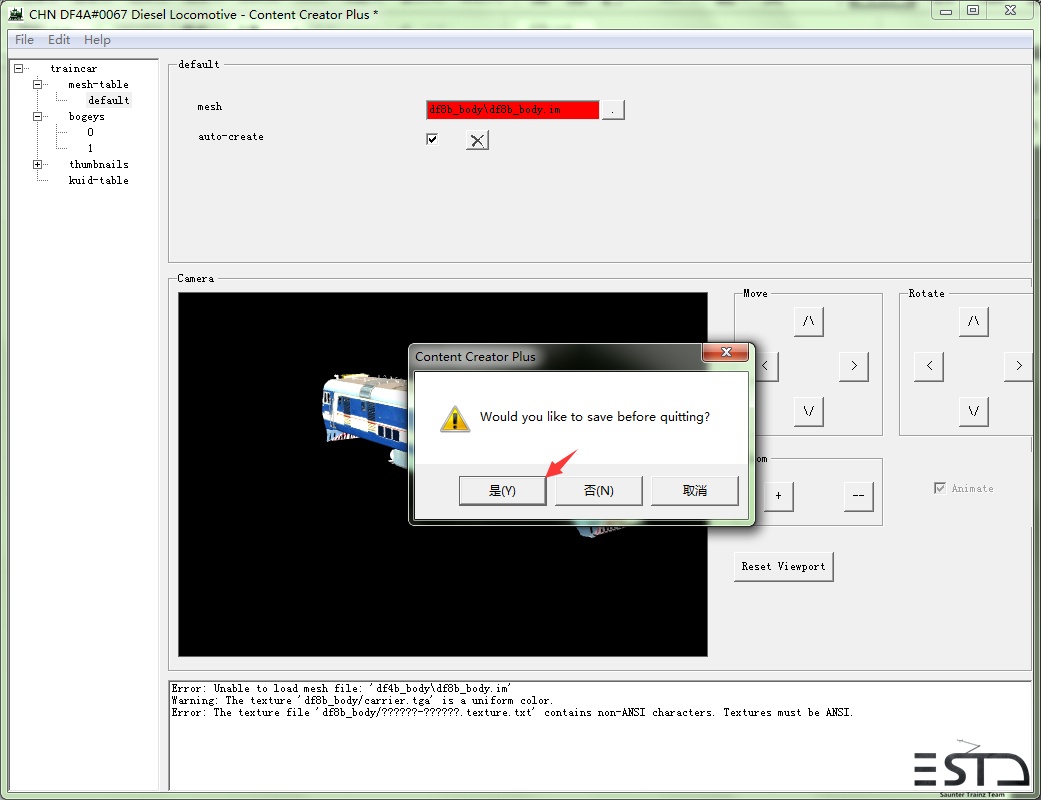Select bogey 0 in the tree
Viewport: 1041px width, 800px height.
coord(90,132)
